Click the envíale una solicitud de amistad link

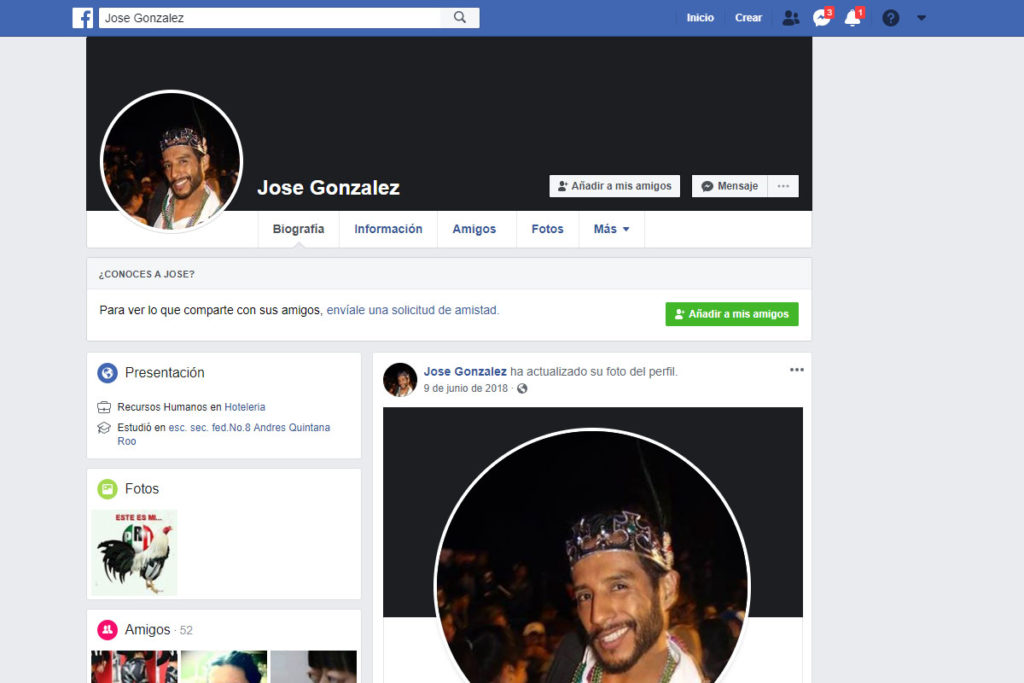click(413, 310)
